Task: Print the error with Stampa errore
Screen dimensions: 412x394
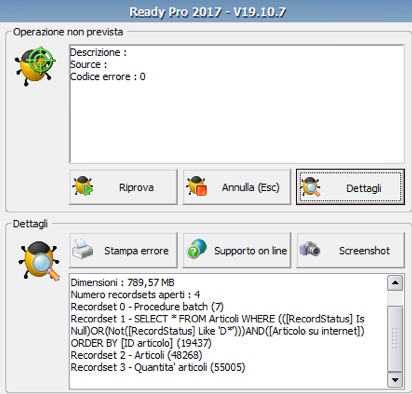Action: (x=123, y=250)
